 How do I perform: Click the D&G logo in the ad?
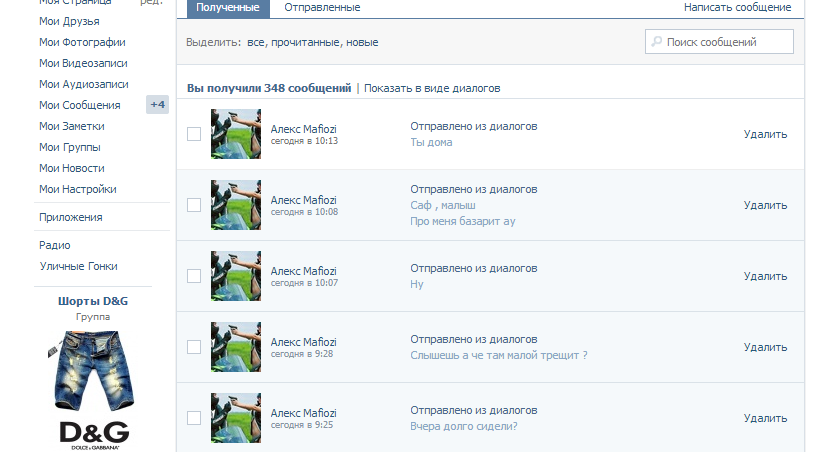(94, 435)
